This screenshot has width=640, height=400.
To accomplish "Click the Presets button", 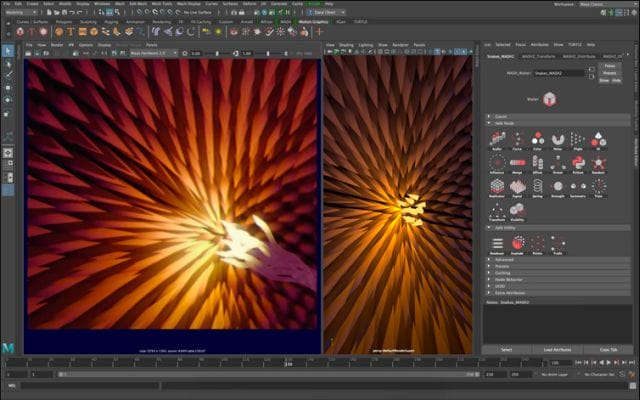I will 609,73.
